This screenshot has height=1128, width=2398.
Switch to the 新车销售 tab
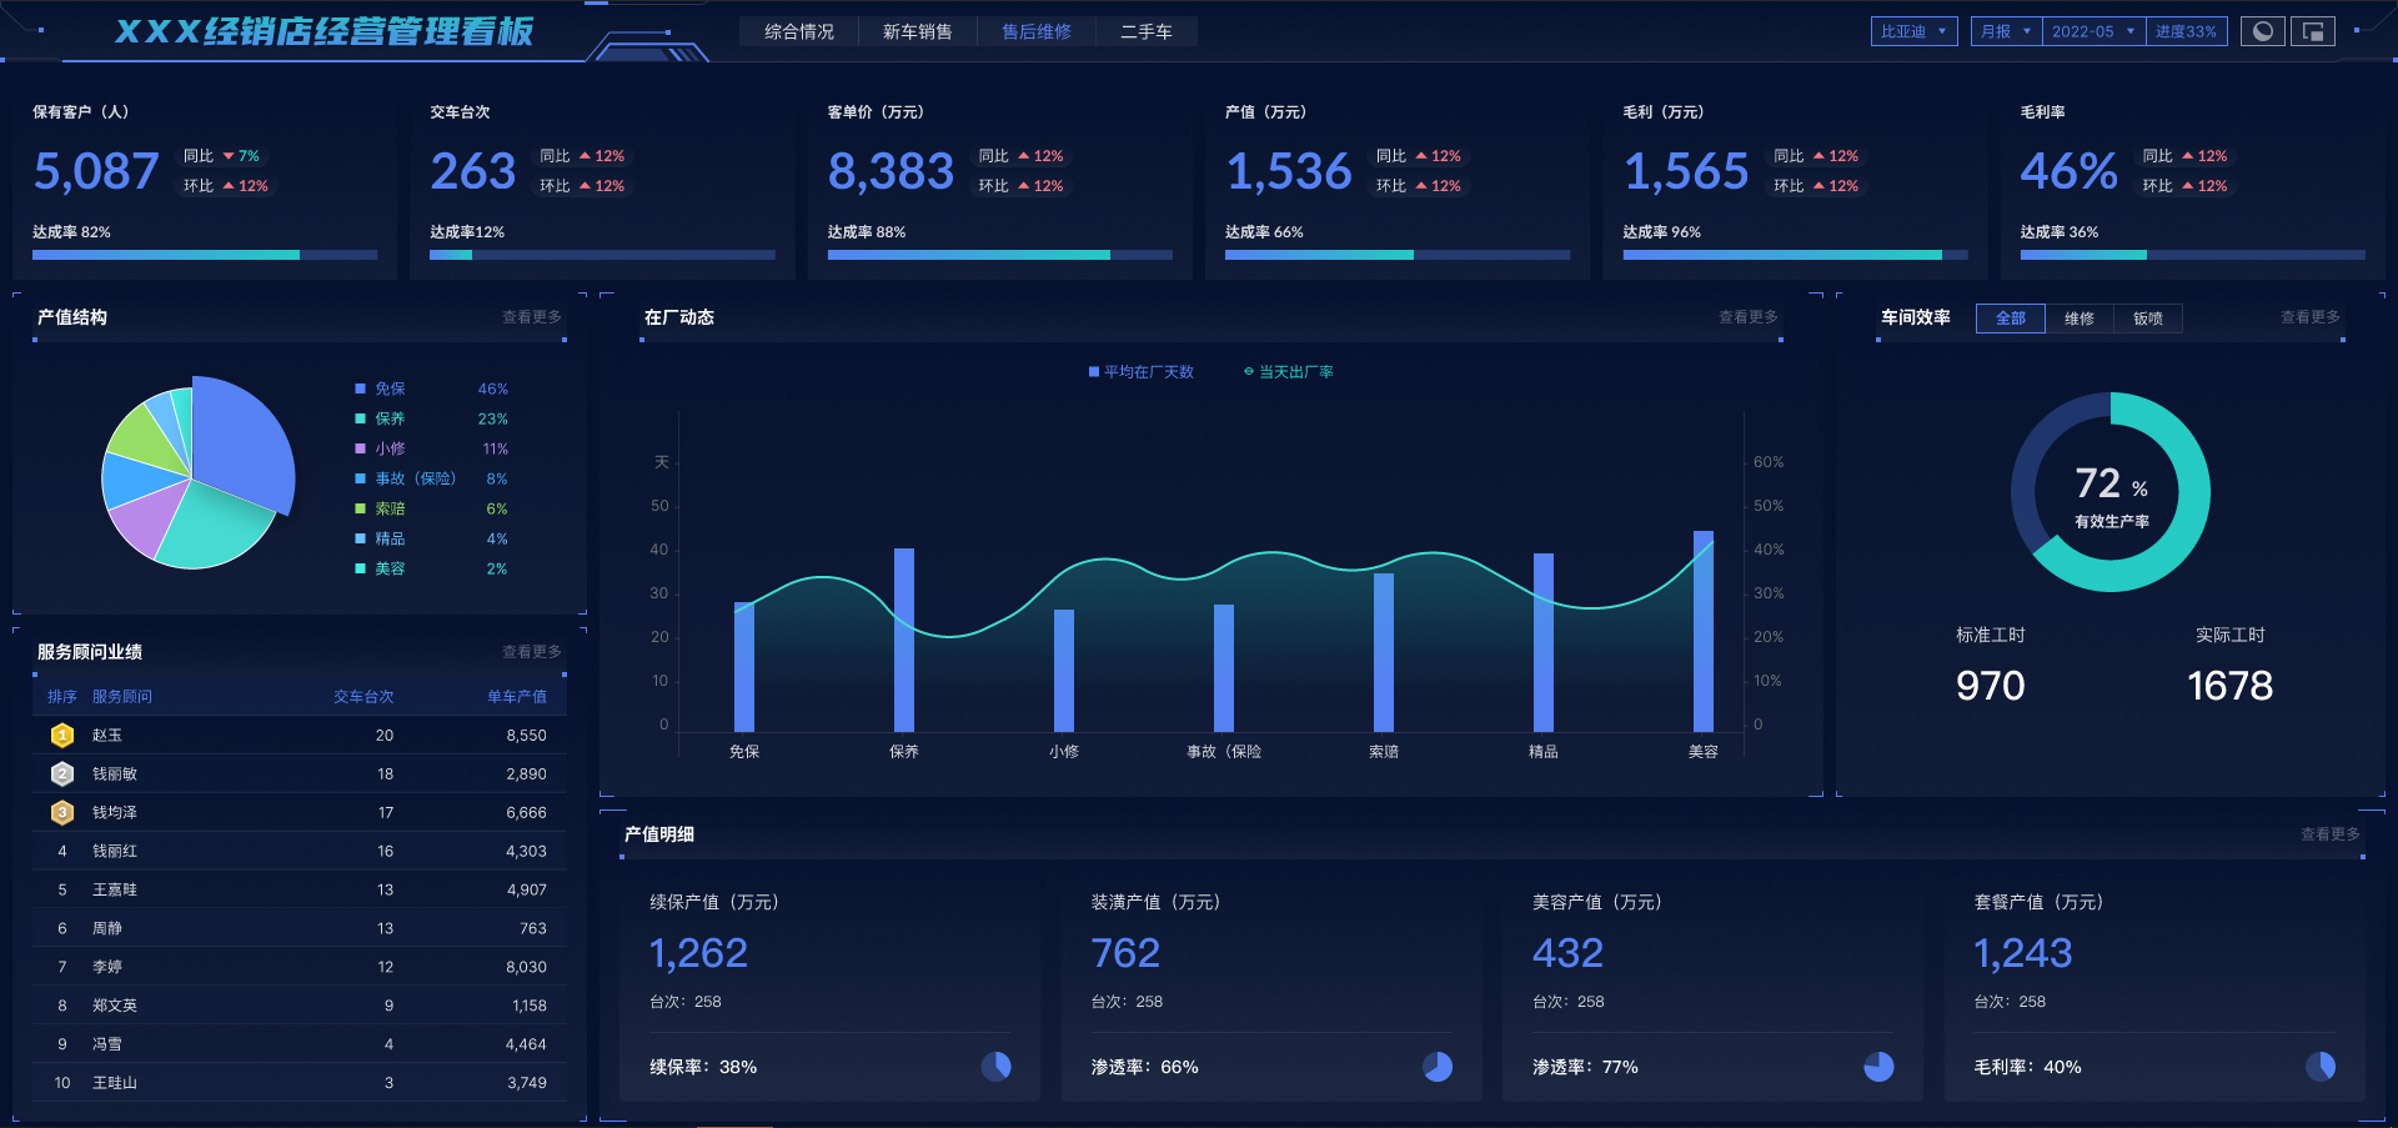917,32
